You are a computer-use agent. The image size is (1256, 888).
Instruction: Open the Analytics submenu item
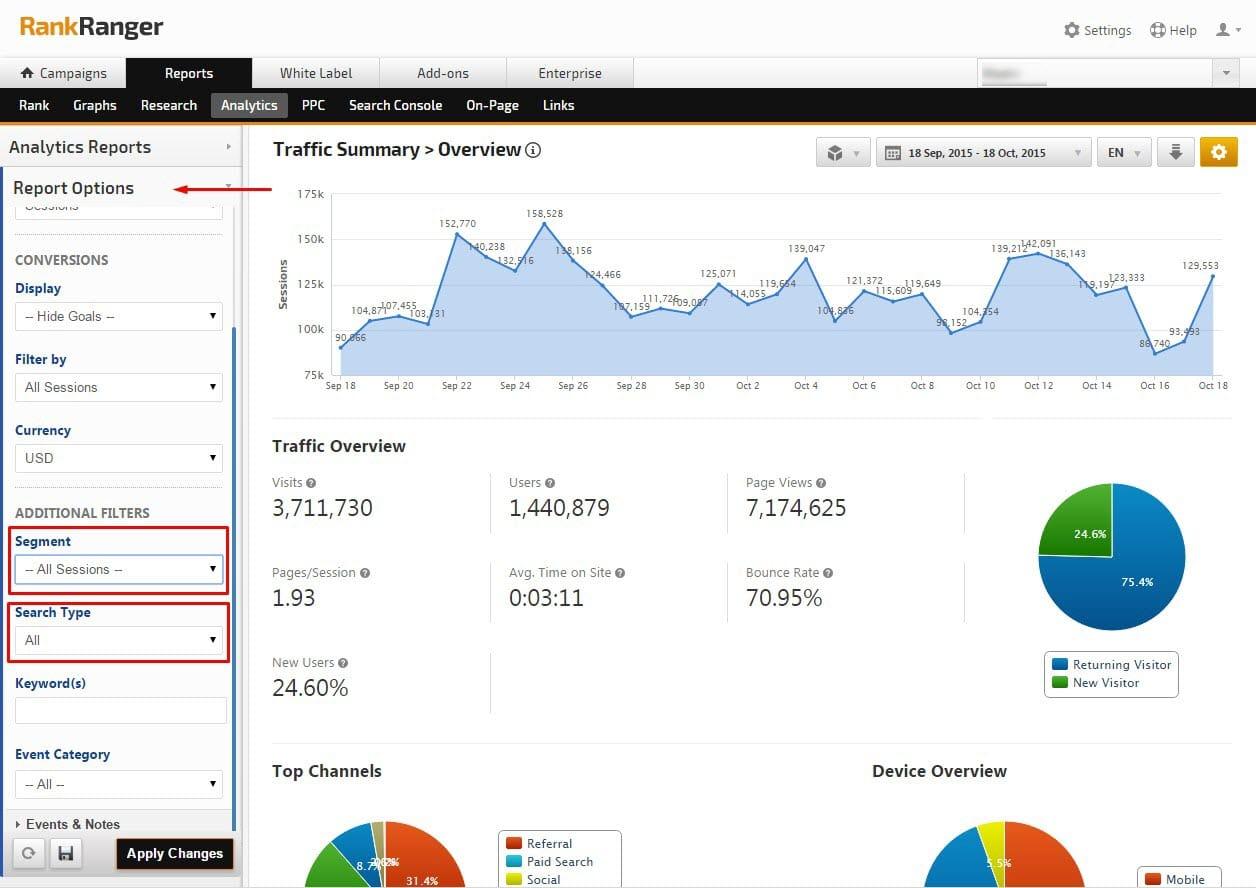[249, 105]
